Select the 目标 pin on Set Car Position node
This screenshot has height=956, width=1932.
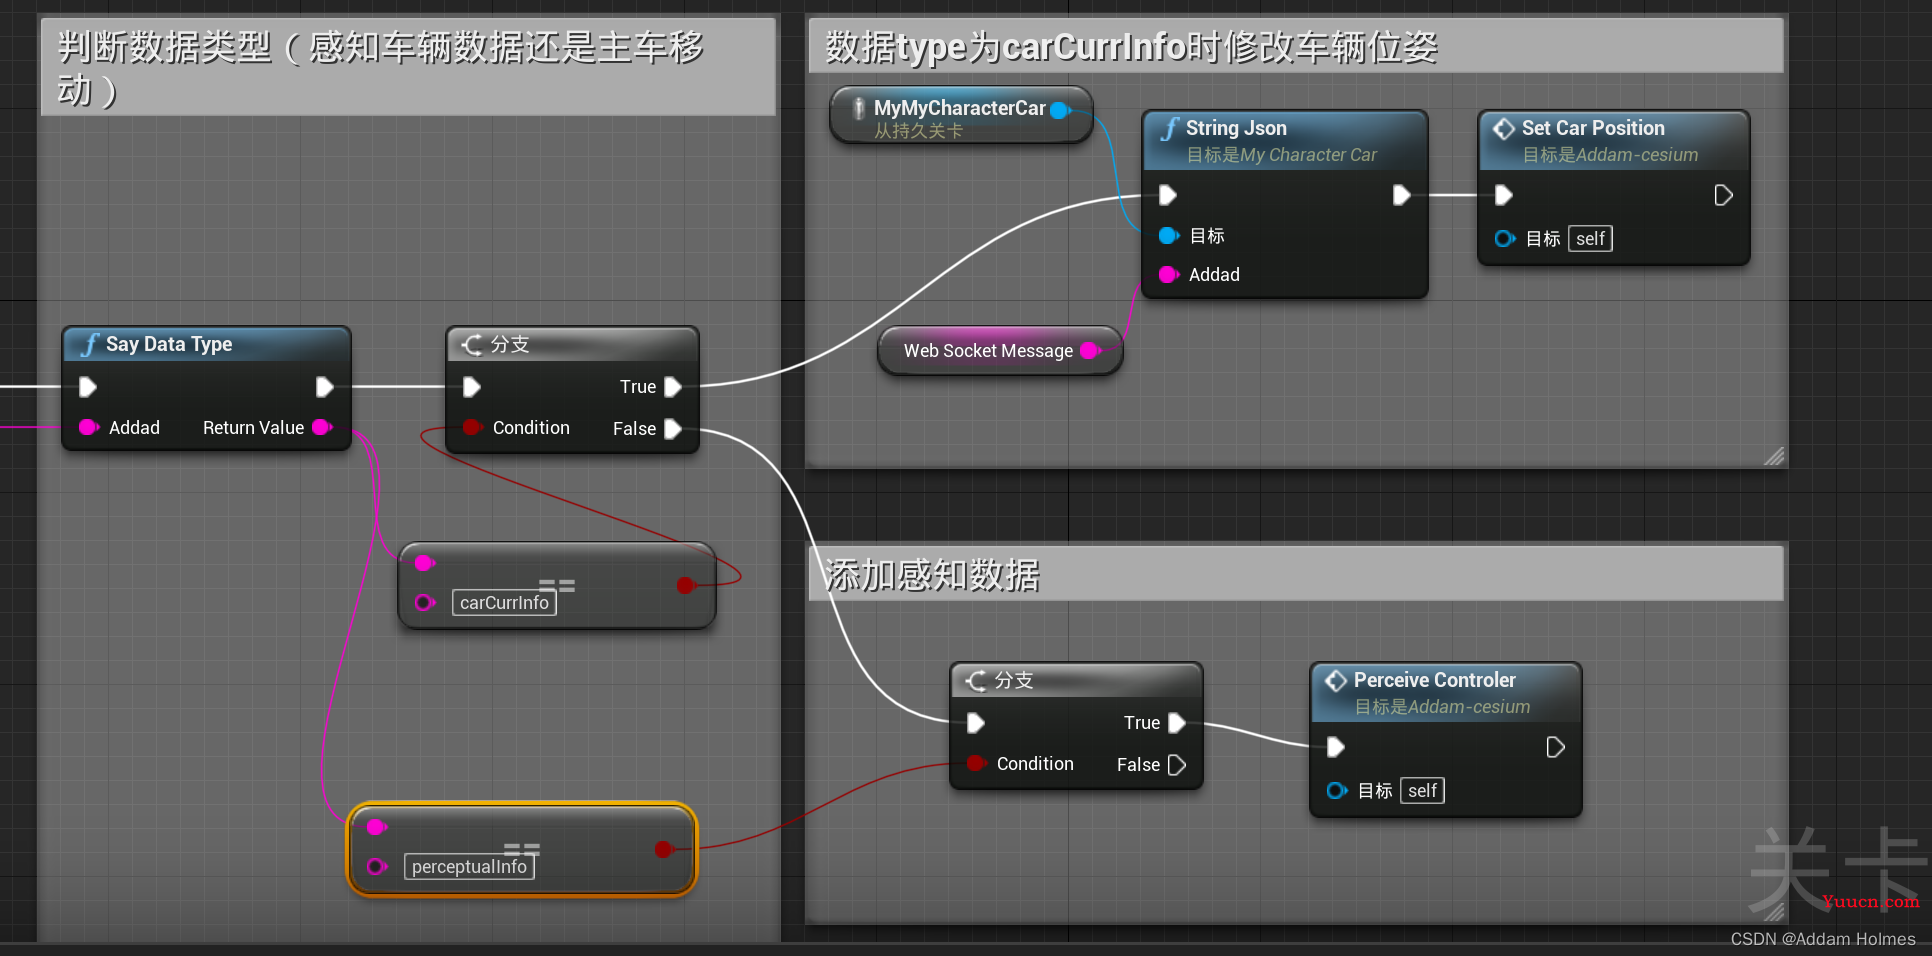[x=1505, y=238]
